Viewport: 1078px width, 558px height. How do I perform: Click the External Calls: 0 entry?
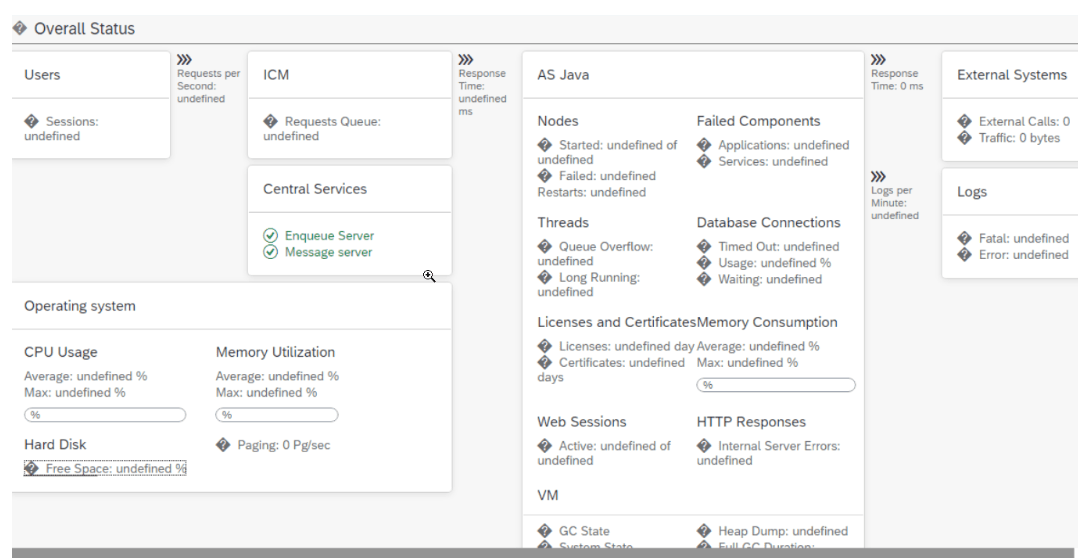pos(1014,122)
